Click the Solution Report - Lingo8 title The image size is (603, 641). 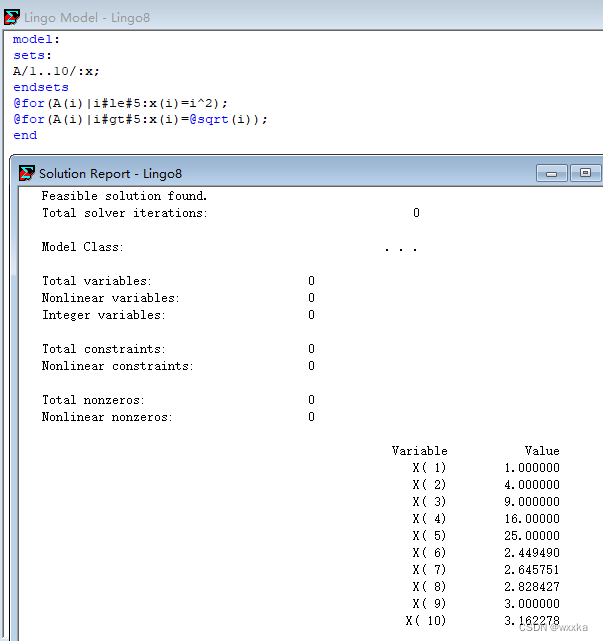[x=110, y=174]
